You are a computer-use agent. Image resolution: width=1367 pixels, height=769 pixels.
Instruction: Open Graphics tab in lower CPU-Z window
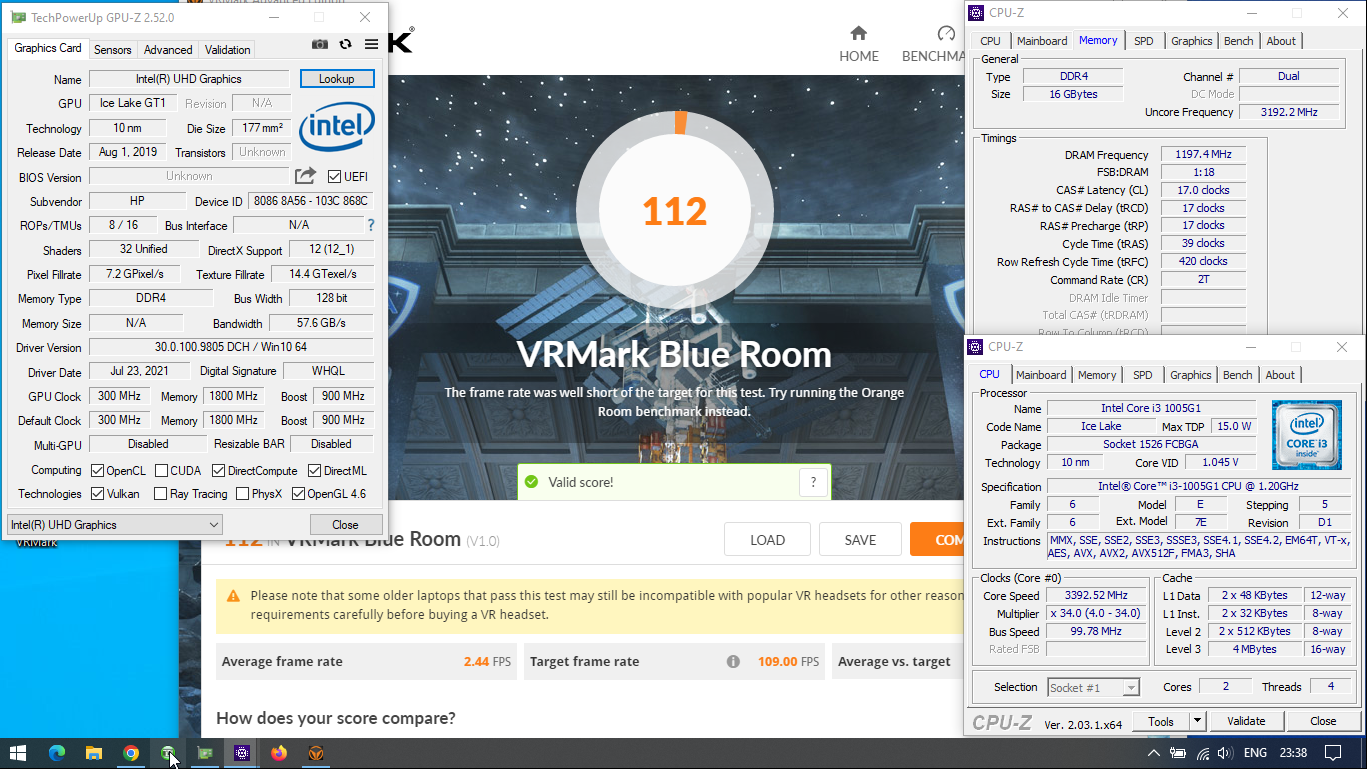[1190, 375]
